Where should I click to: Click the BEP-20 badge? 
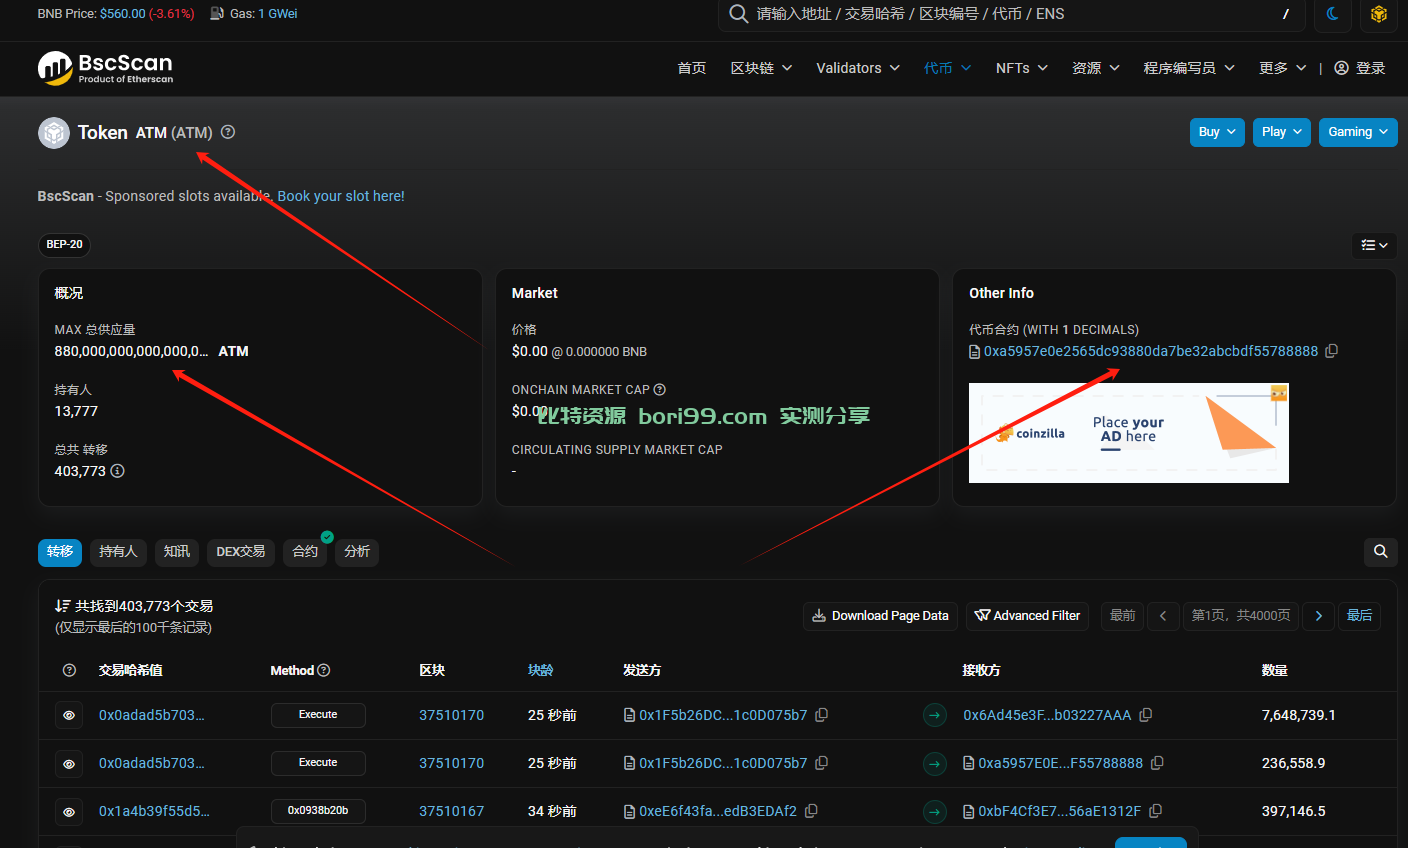(65, 245)
